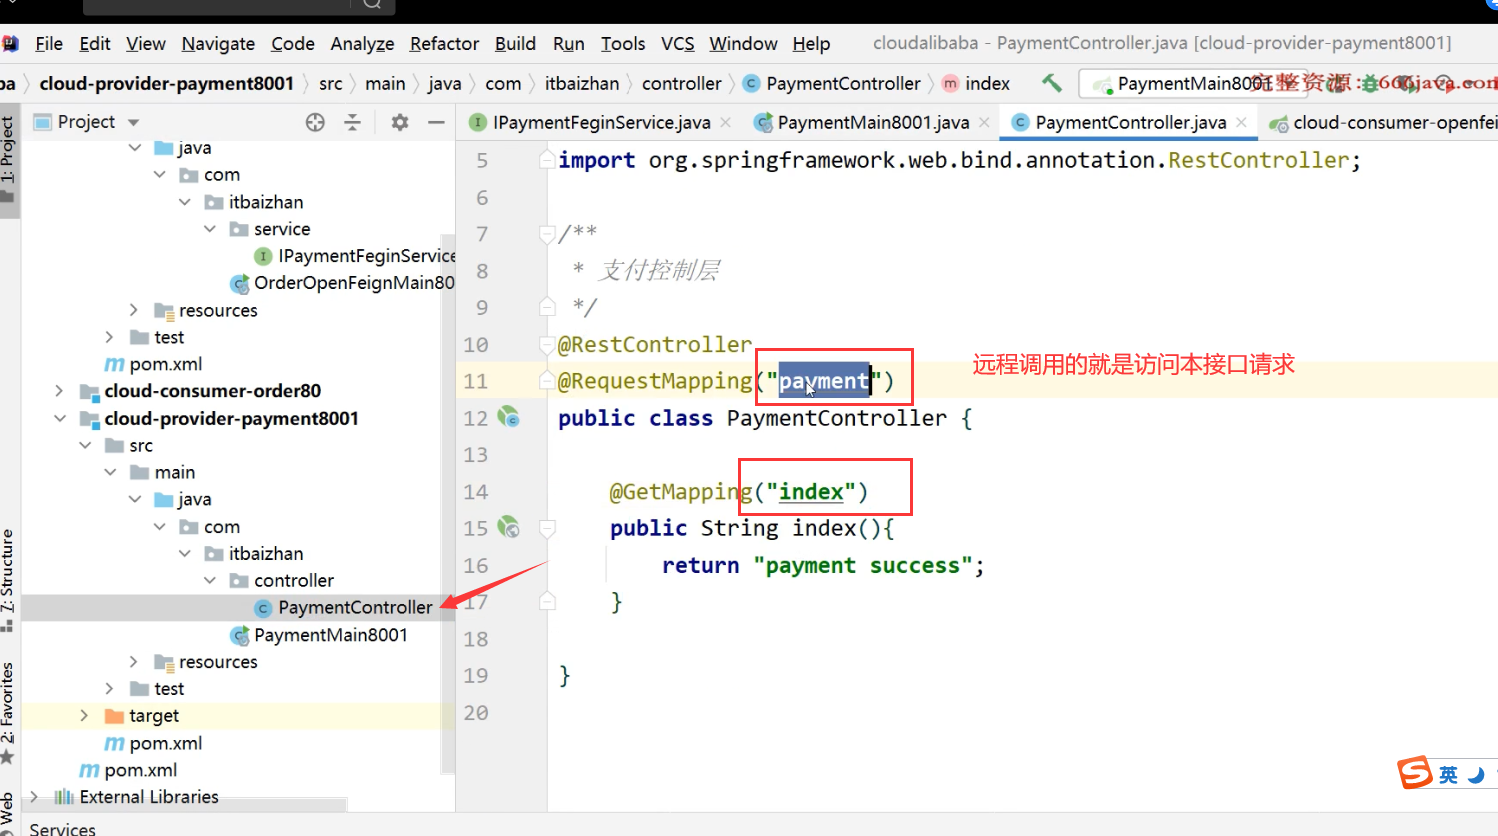Fold index method at line 15
The image size is (1498, 836).
pos(547,527)
